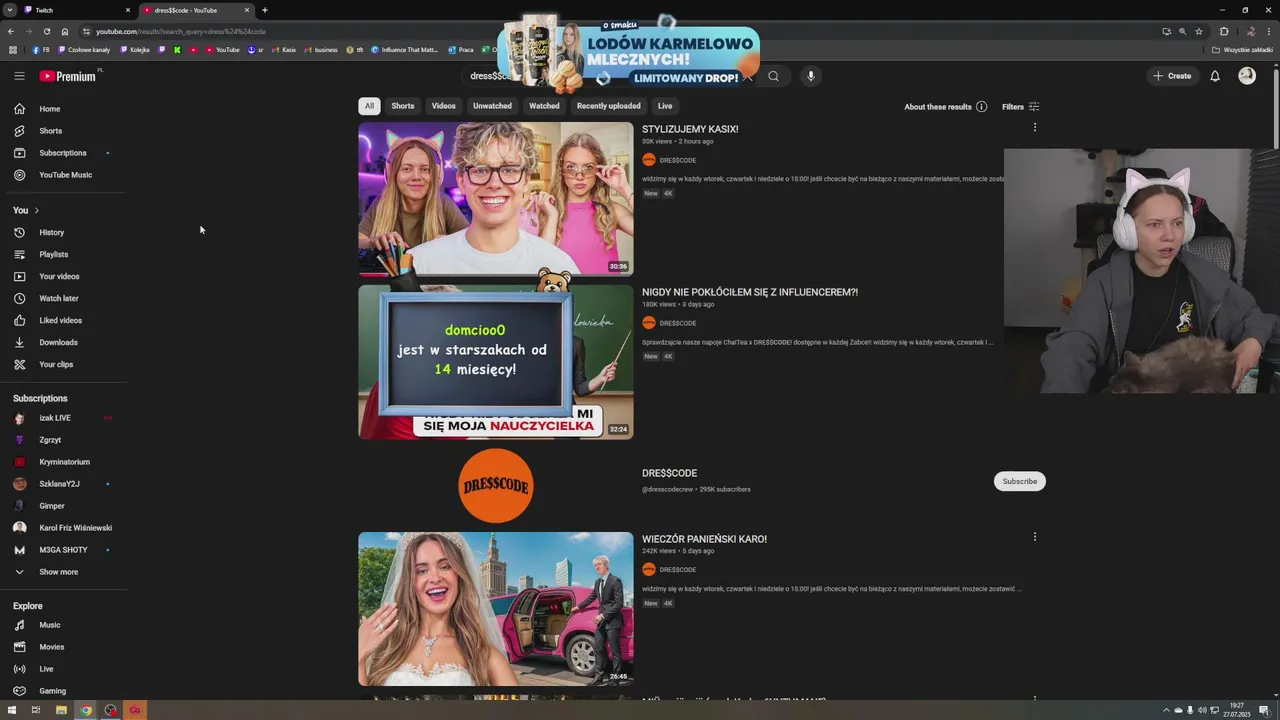Viewport: 1280px width, 720px height.
Task: Open the YouTube hamburger guide menu
Action: 19,76
